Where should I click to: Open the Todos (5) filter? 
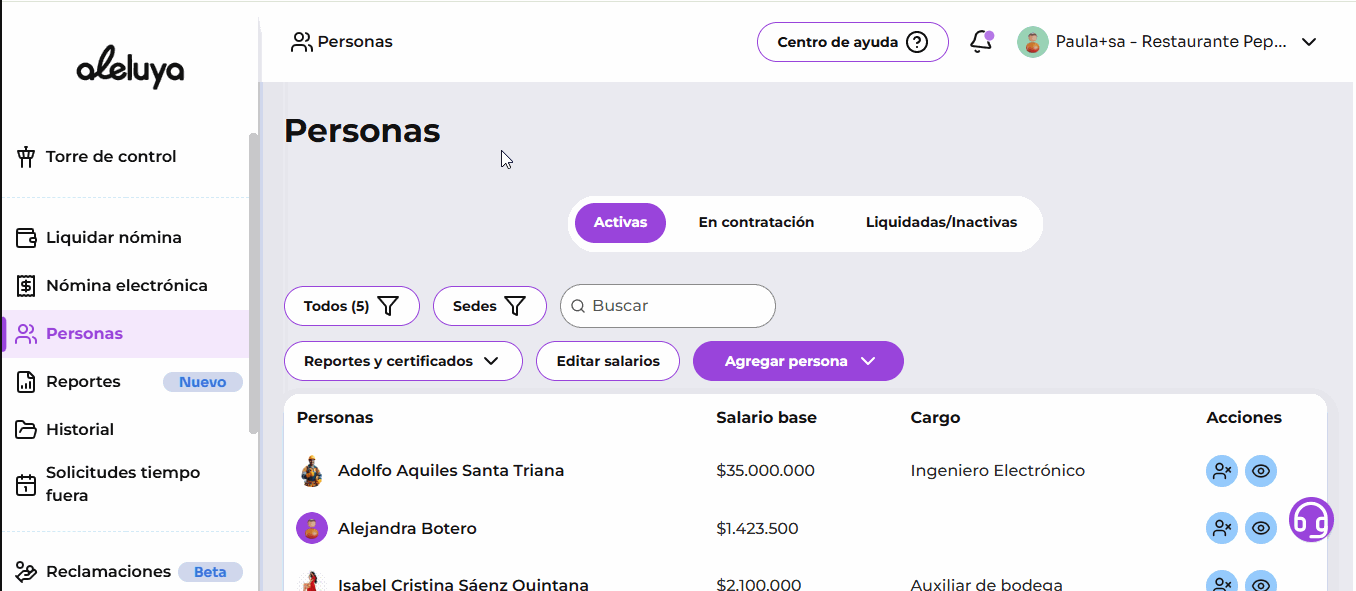351,306
